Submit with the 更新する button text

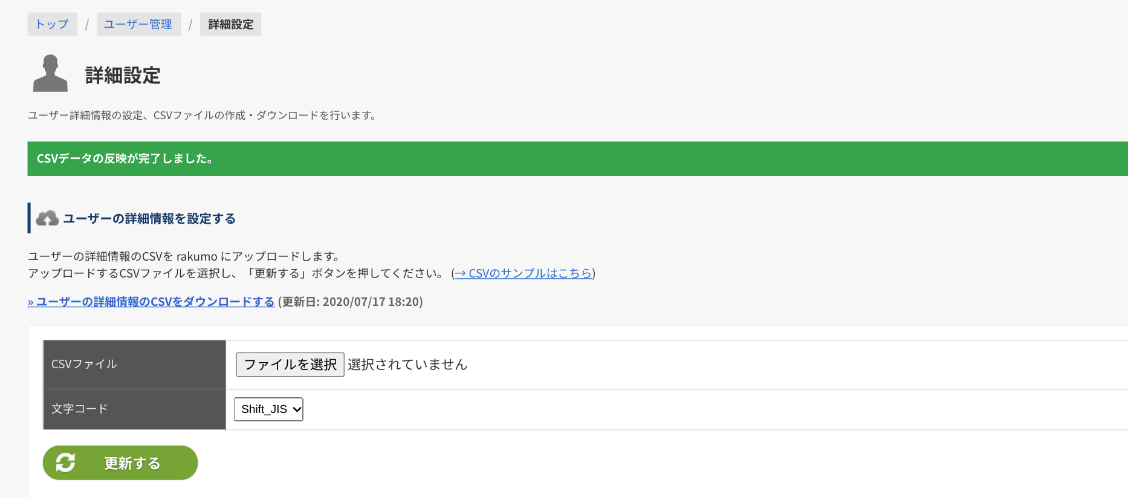point(132,463)
